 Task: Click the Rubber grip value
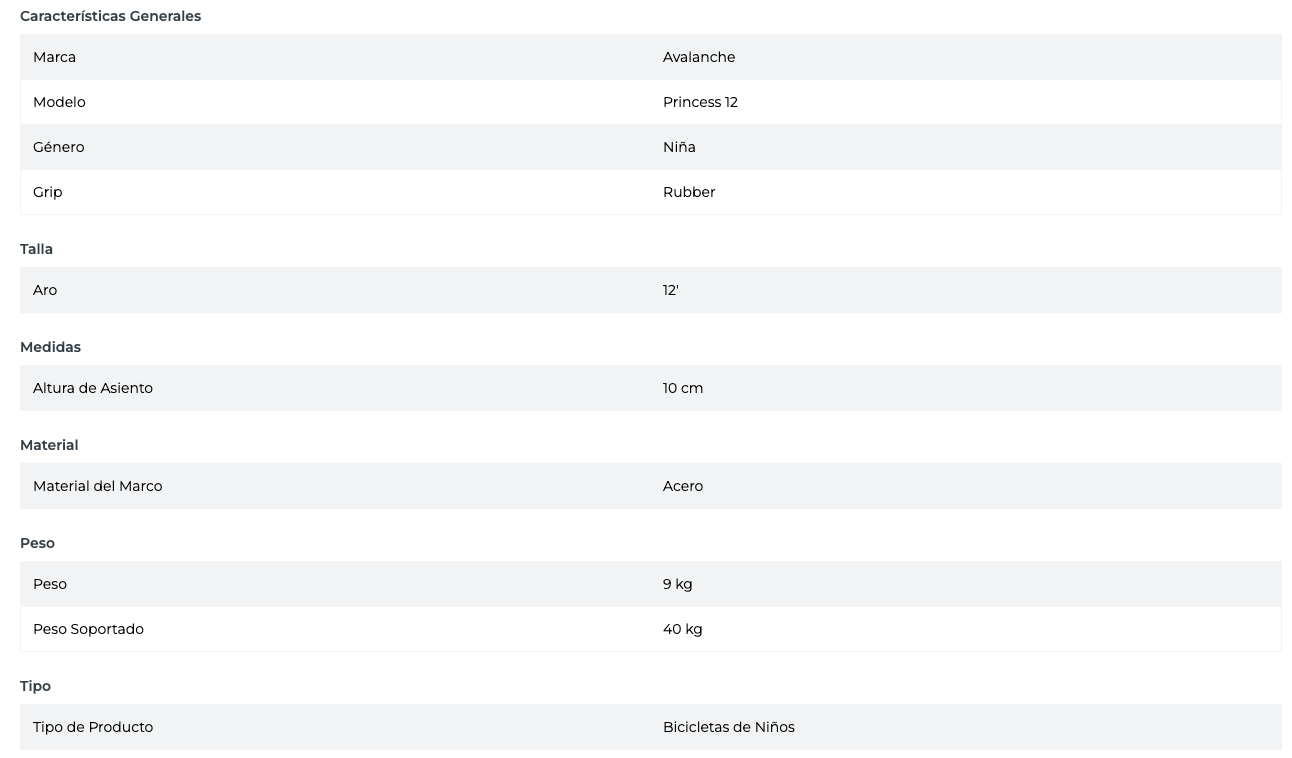click(x=688, y=192)
